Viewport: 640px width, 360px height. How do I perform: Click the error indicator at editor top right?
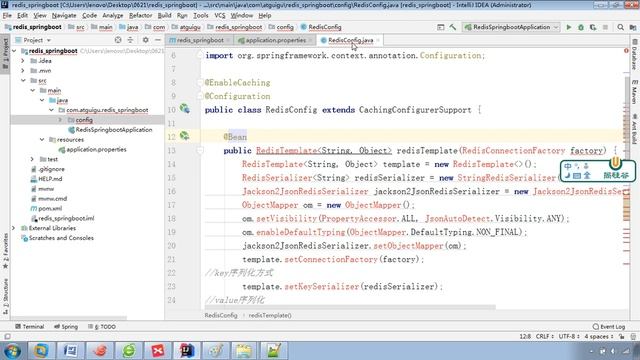point(626,51)
